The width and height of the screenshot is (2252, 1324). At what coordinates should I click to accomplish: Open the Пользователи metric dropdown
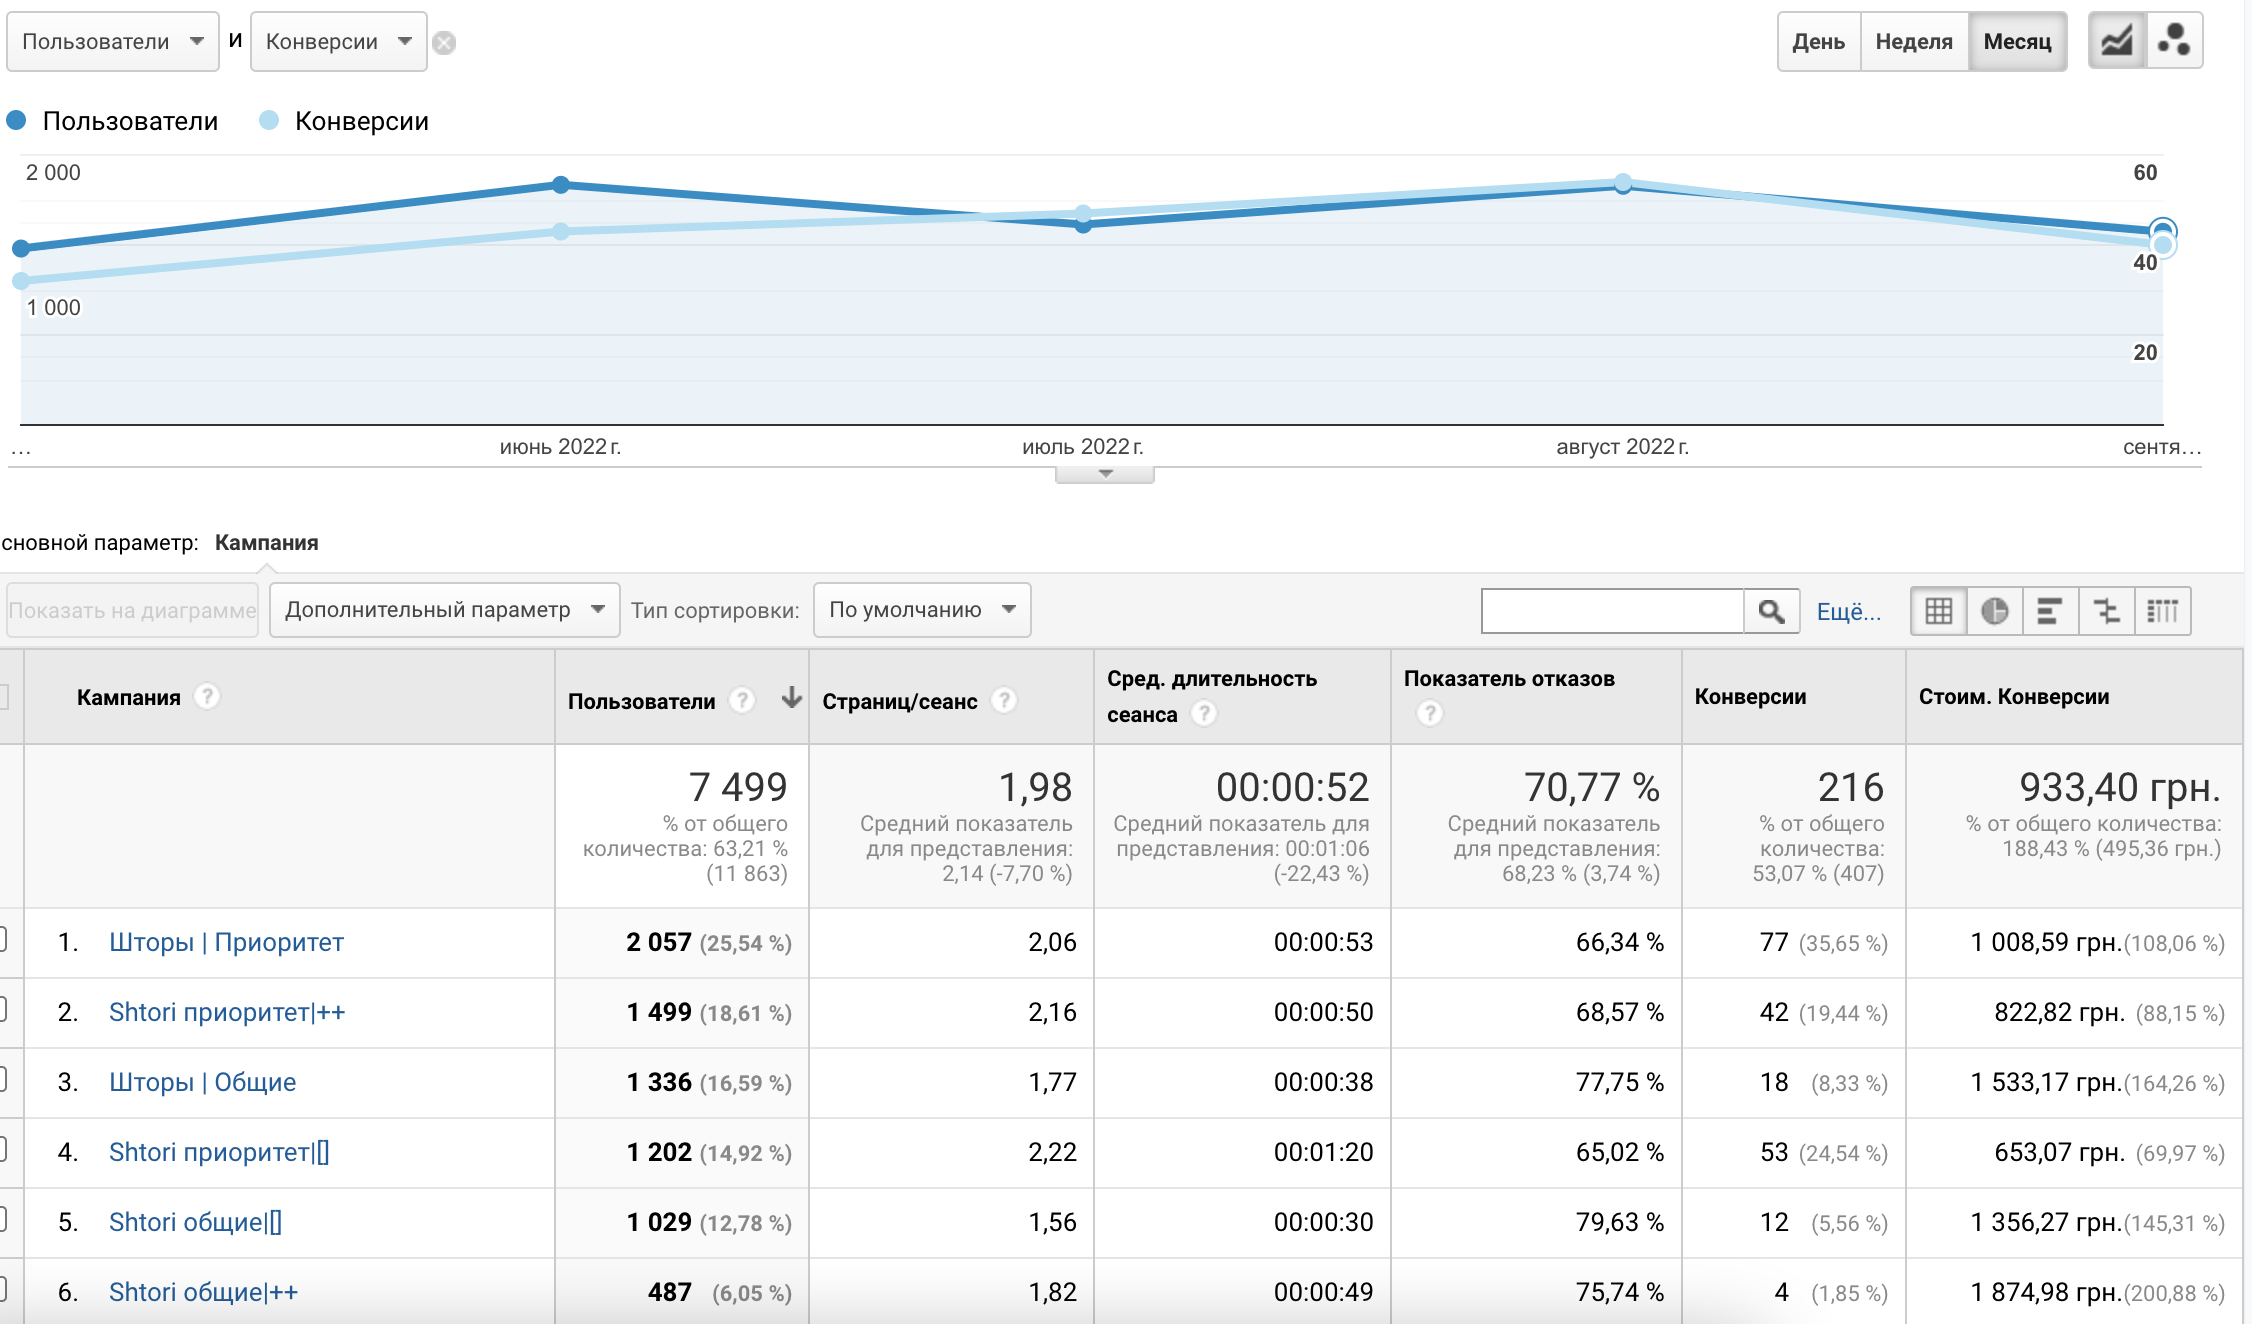[x=112, y=42]
